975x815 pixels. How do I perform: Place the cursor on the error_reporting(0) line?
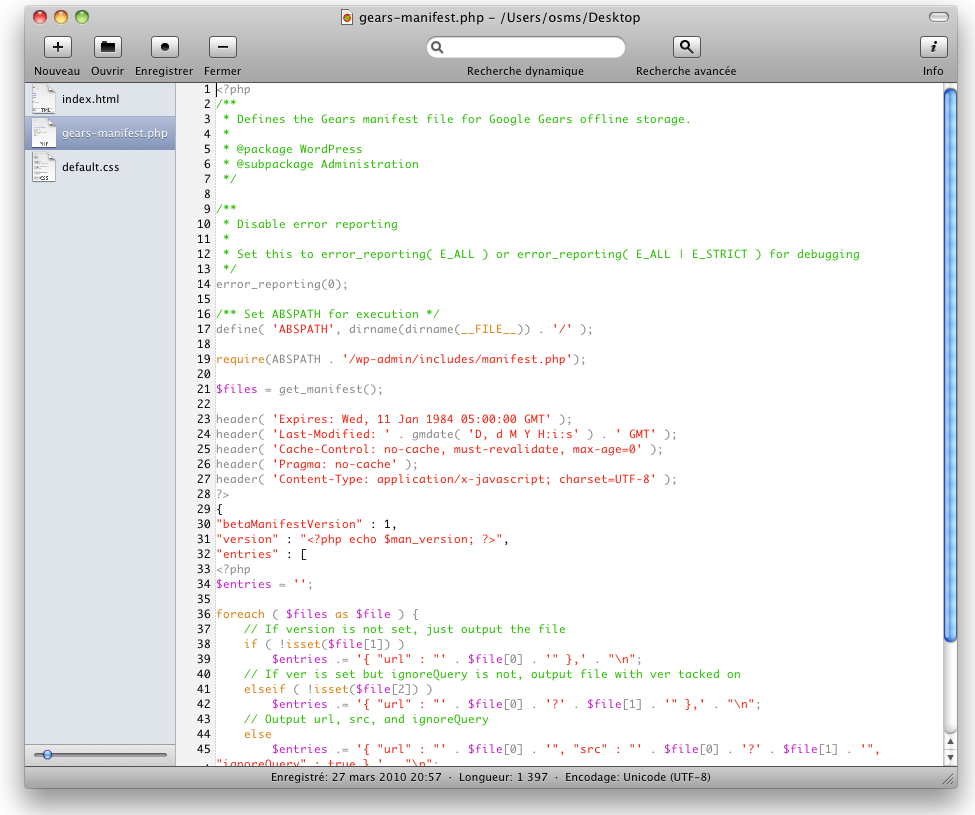(x=282, y=284)
